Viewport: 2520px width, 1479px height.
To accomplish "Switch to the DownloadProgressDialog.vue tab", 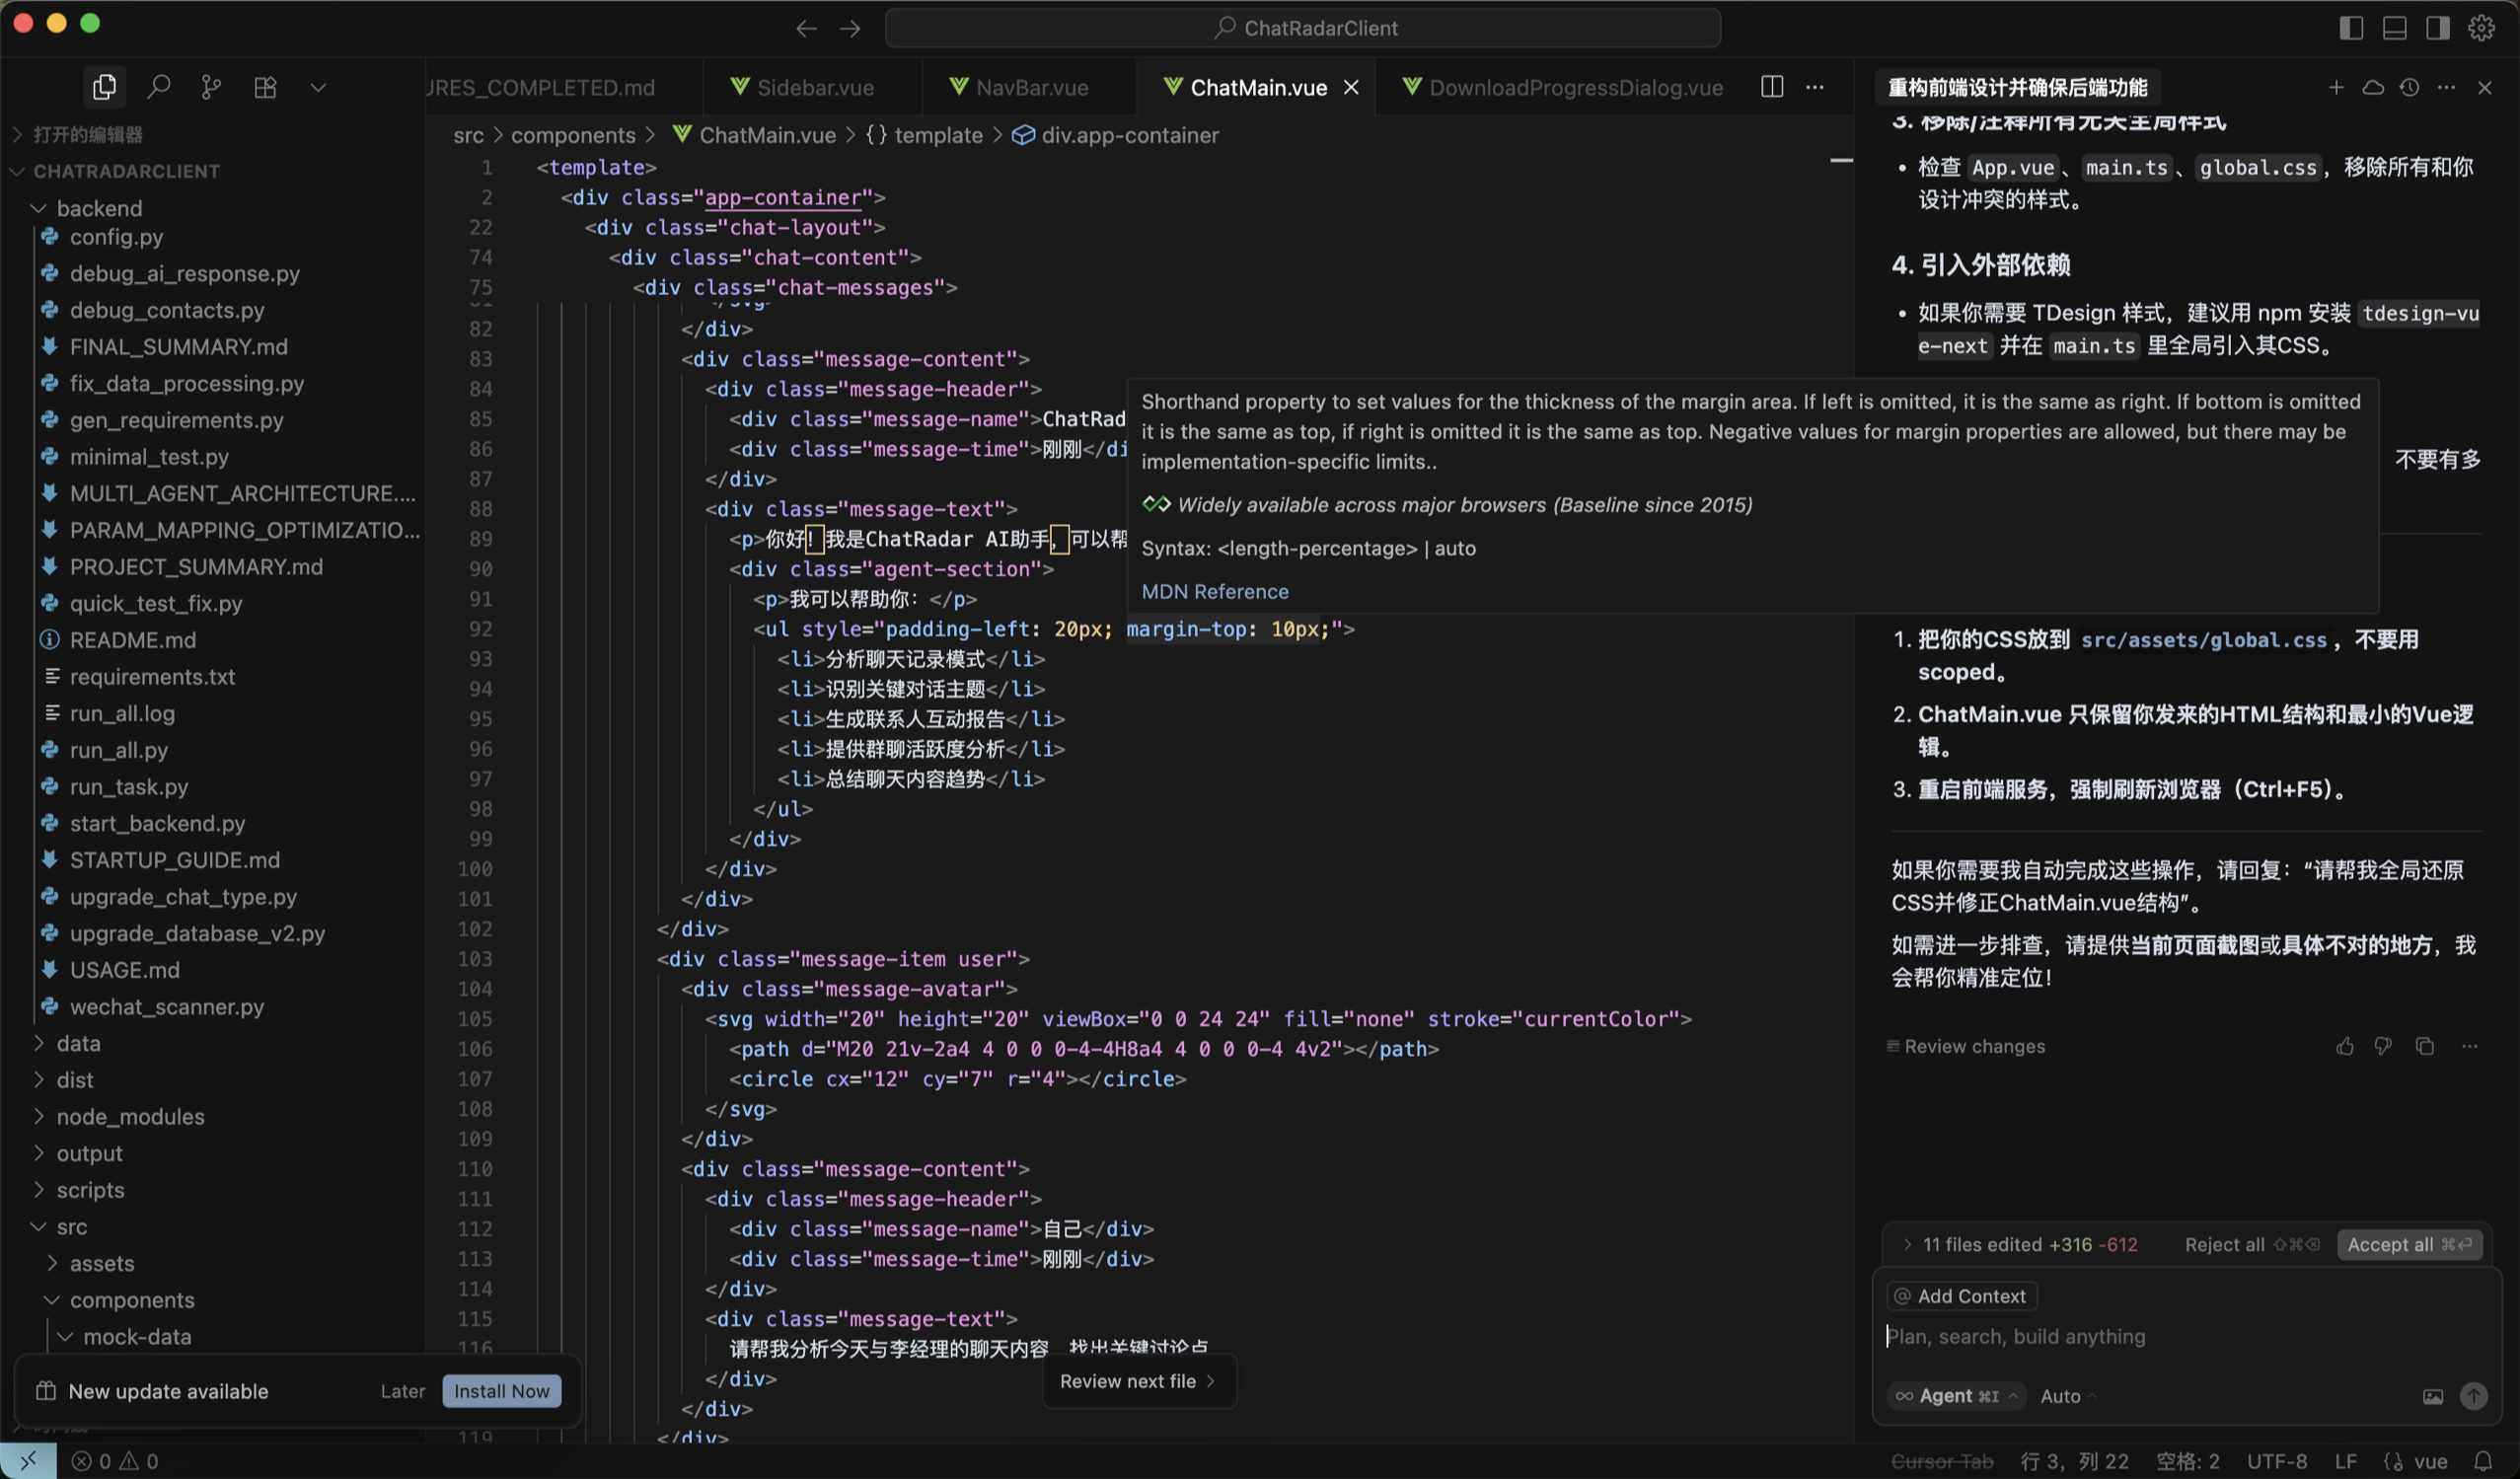I will (x=1562, y=87).
